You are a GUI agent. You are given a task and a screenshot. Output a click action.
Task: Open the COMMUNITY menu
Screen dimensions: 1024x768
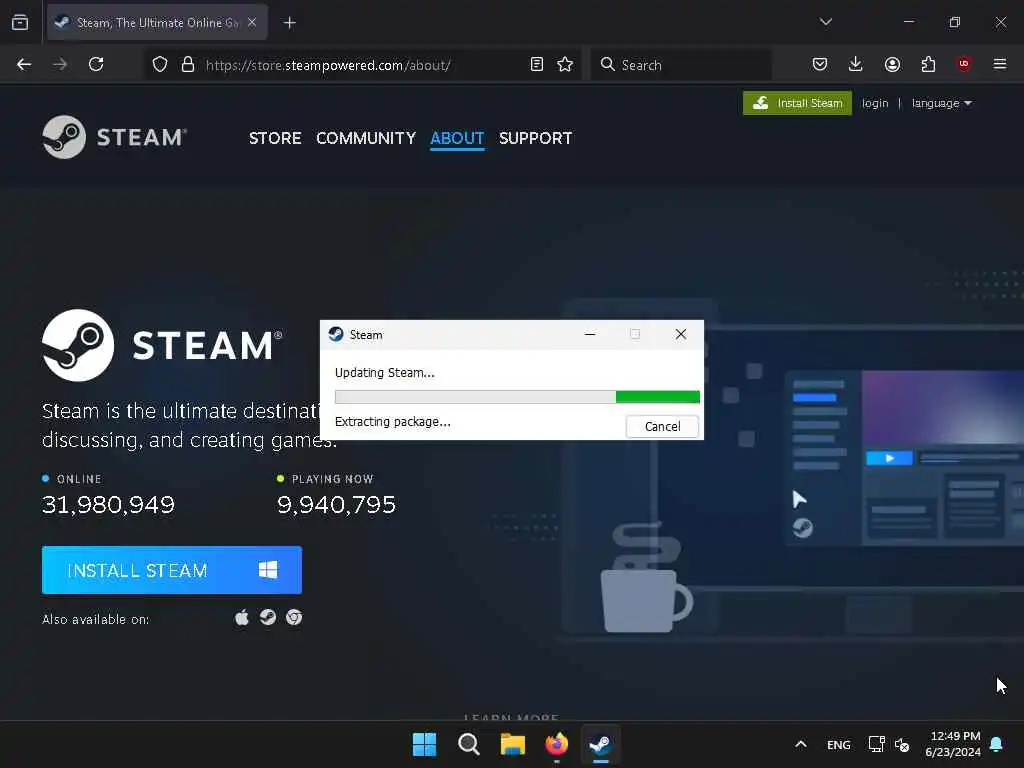click(366, 138)
